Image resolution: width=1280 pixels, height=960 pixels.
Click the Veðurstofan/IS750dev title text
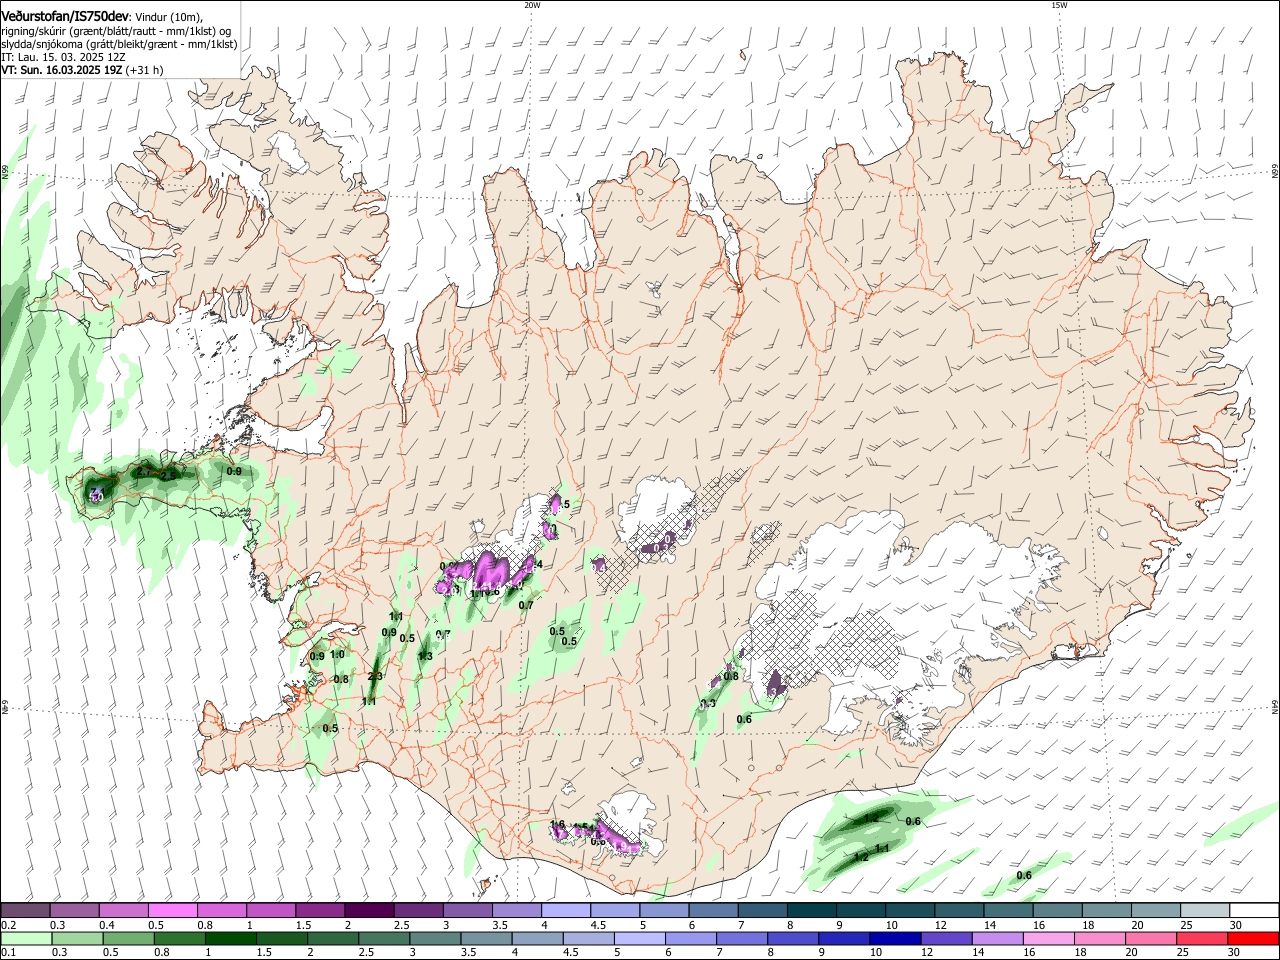tap(66, 16)
